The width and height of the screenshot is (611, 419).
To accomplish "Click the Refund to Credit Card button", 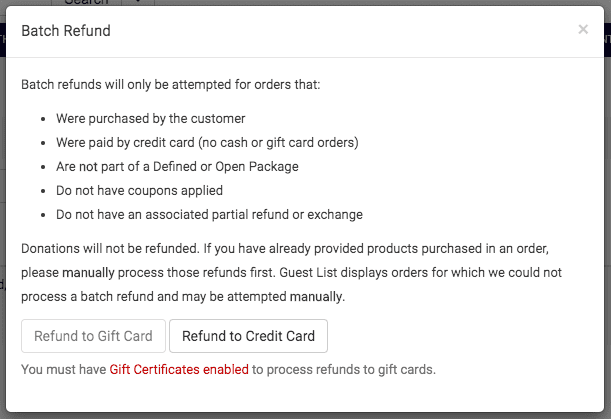I will [248, 336].
